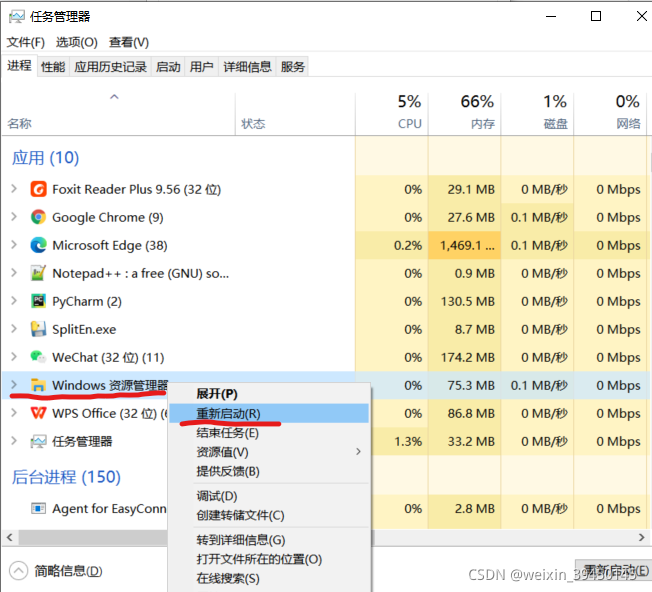Expand the WPS Office process group

14,413
